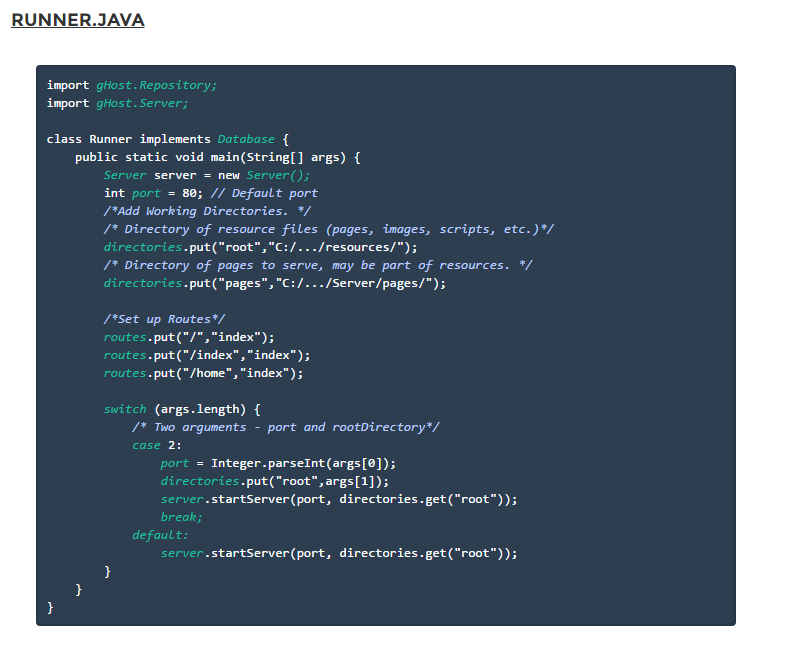
Task: Click the routes.put("/","index") line
Action: click(x=189, y=337)
